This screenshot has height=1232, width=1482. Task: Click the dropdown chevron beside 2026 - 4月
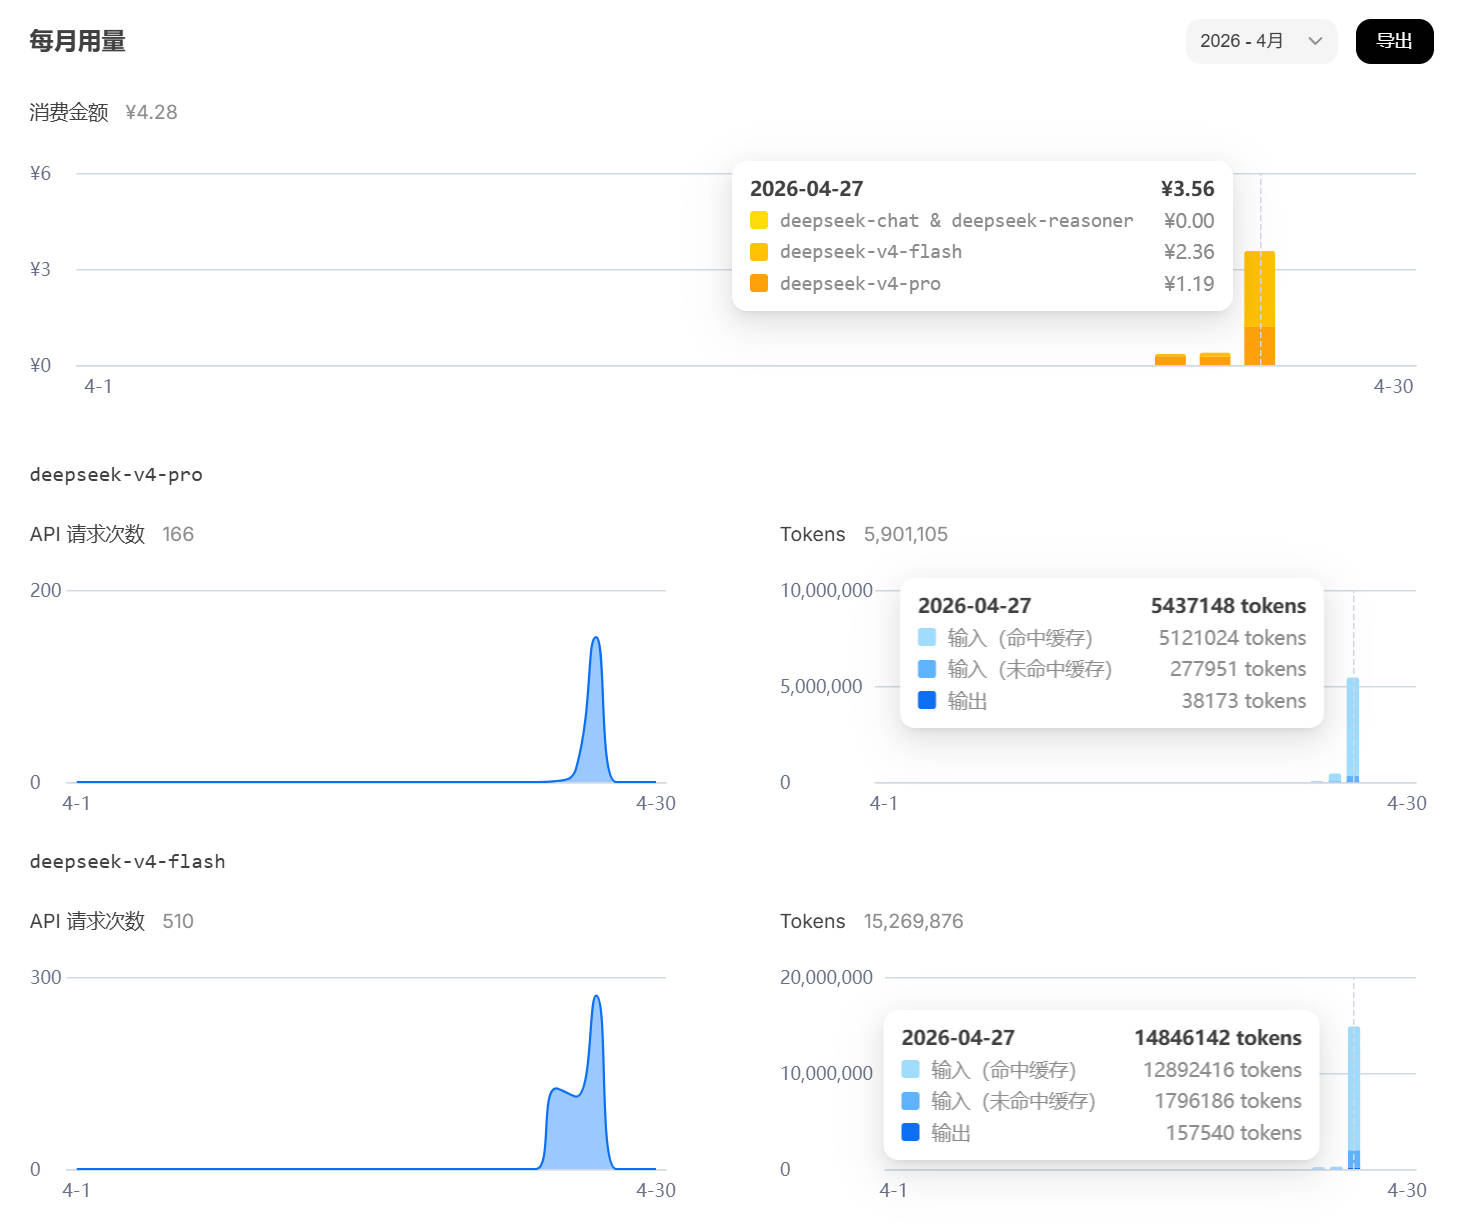[1315, 41]
